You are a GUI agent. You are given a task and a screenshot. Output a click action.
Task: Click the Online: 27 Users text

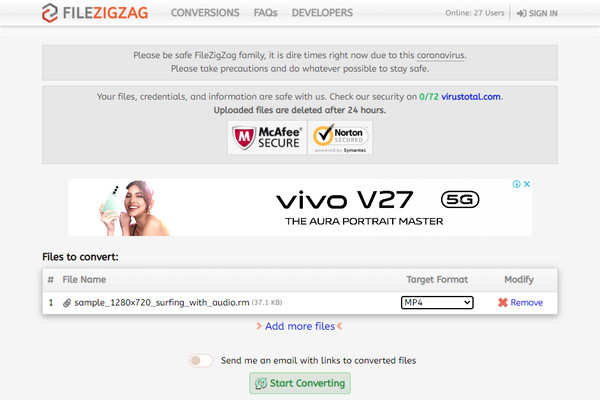click(474, 13)
